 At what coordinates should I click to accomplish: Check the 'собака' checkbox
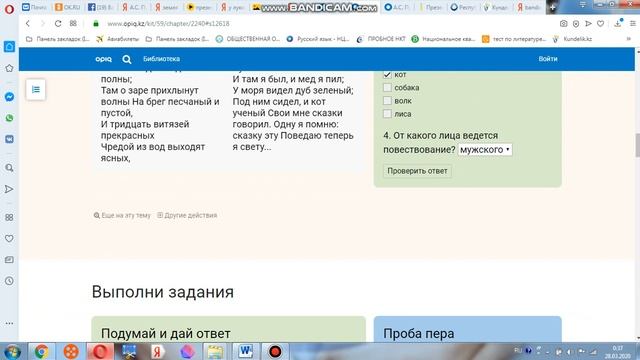[387, 87]
